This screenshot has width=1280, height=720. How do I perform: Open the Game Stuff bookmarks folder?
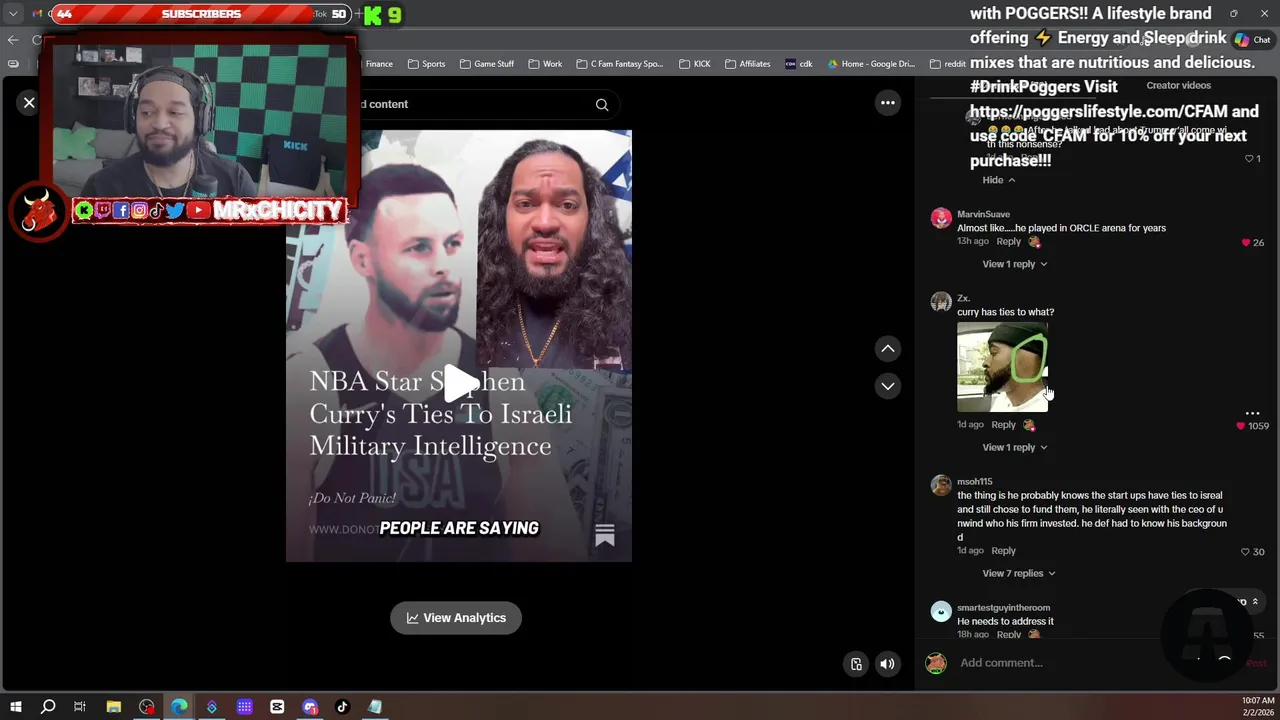pyautogui.click(x=486, y=64)
